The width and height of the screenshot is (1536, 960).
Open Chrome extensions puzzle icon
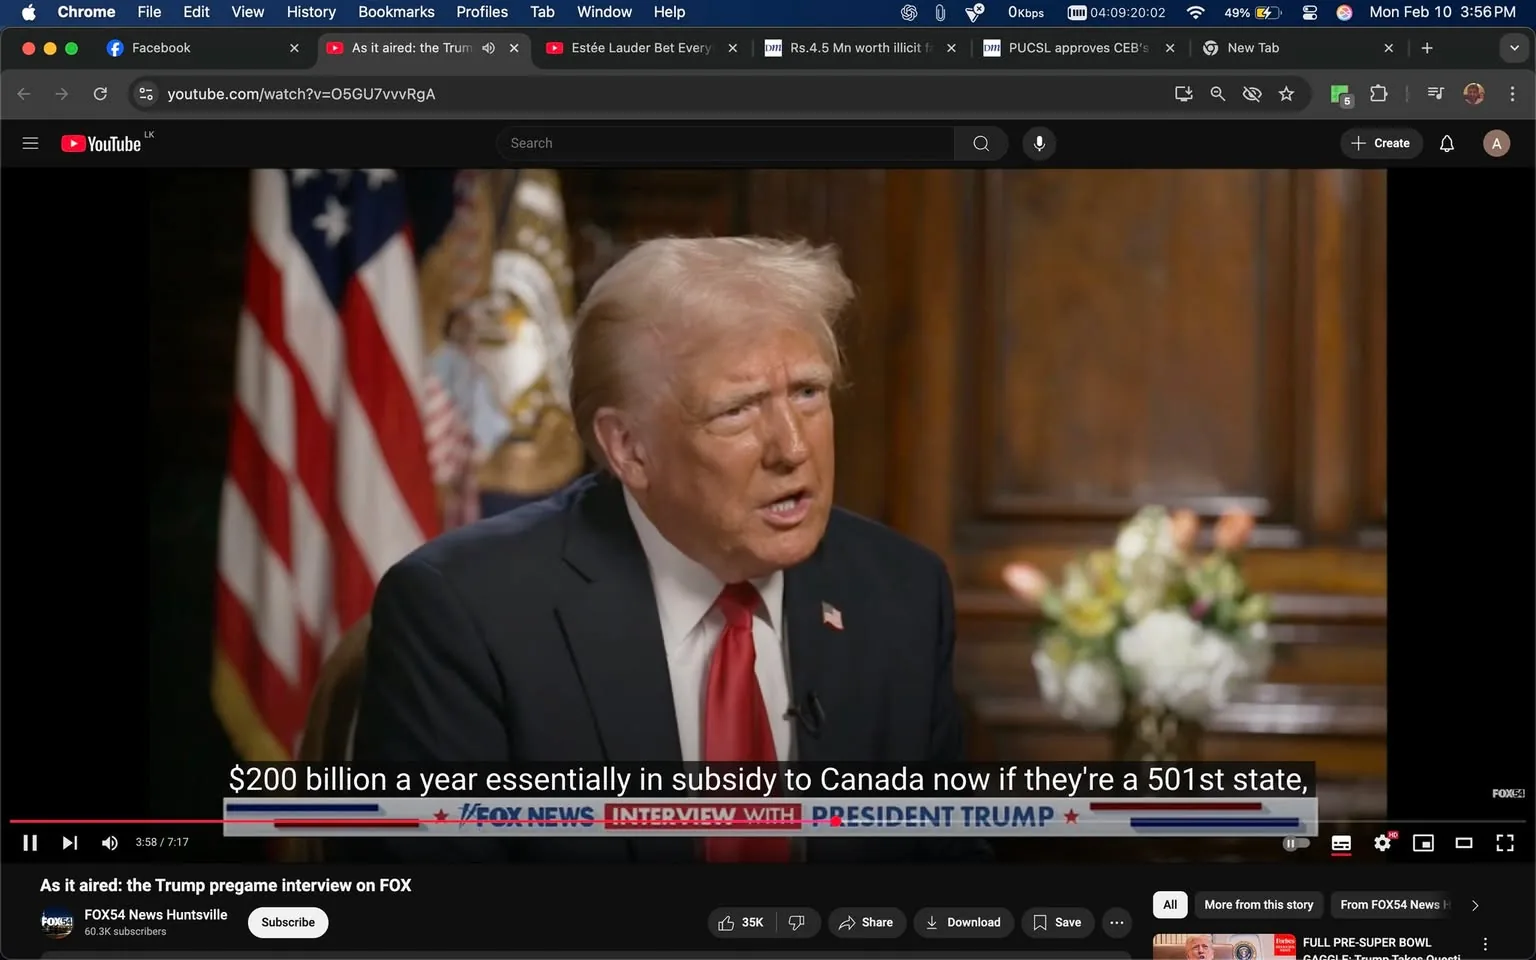[x=1377, y=93]
